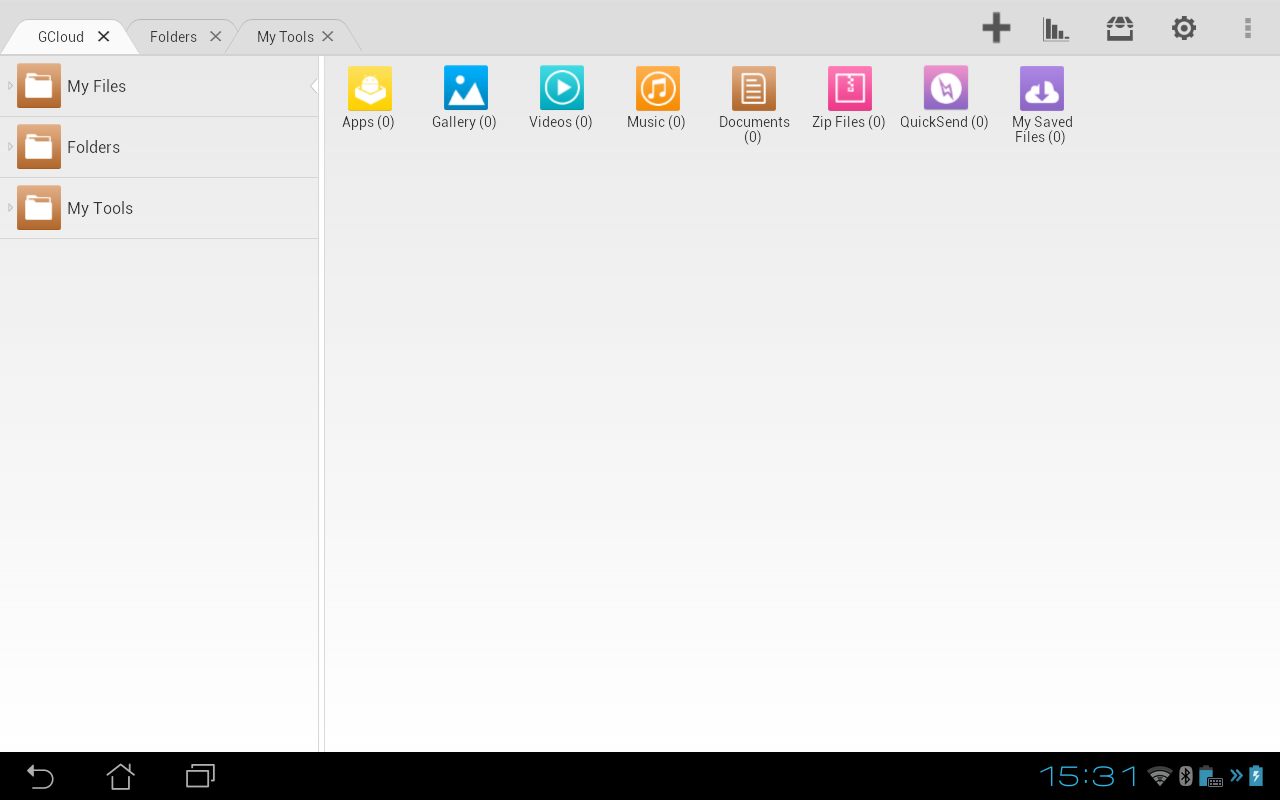Close the Folders tab
Image resolution: width=1280 pixels, height=800 pixels.
pyautogui.click(x=215, y=37)
